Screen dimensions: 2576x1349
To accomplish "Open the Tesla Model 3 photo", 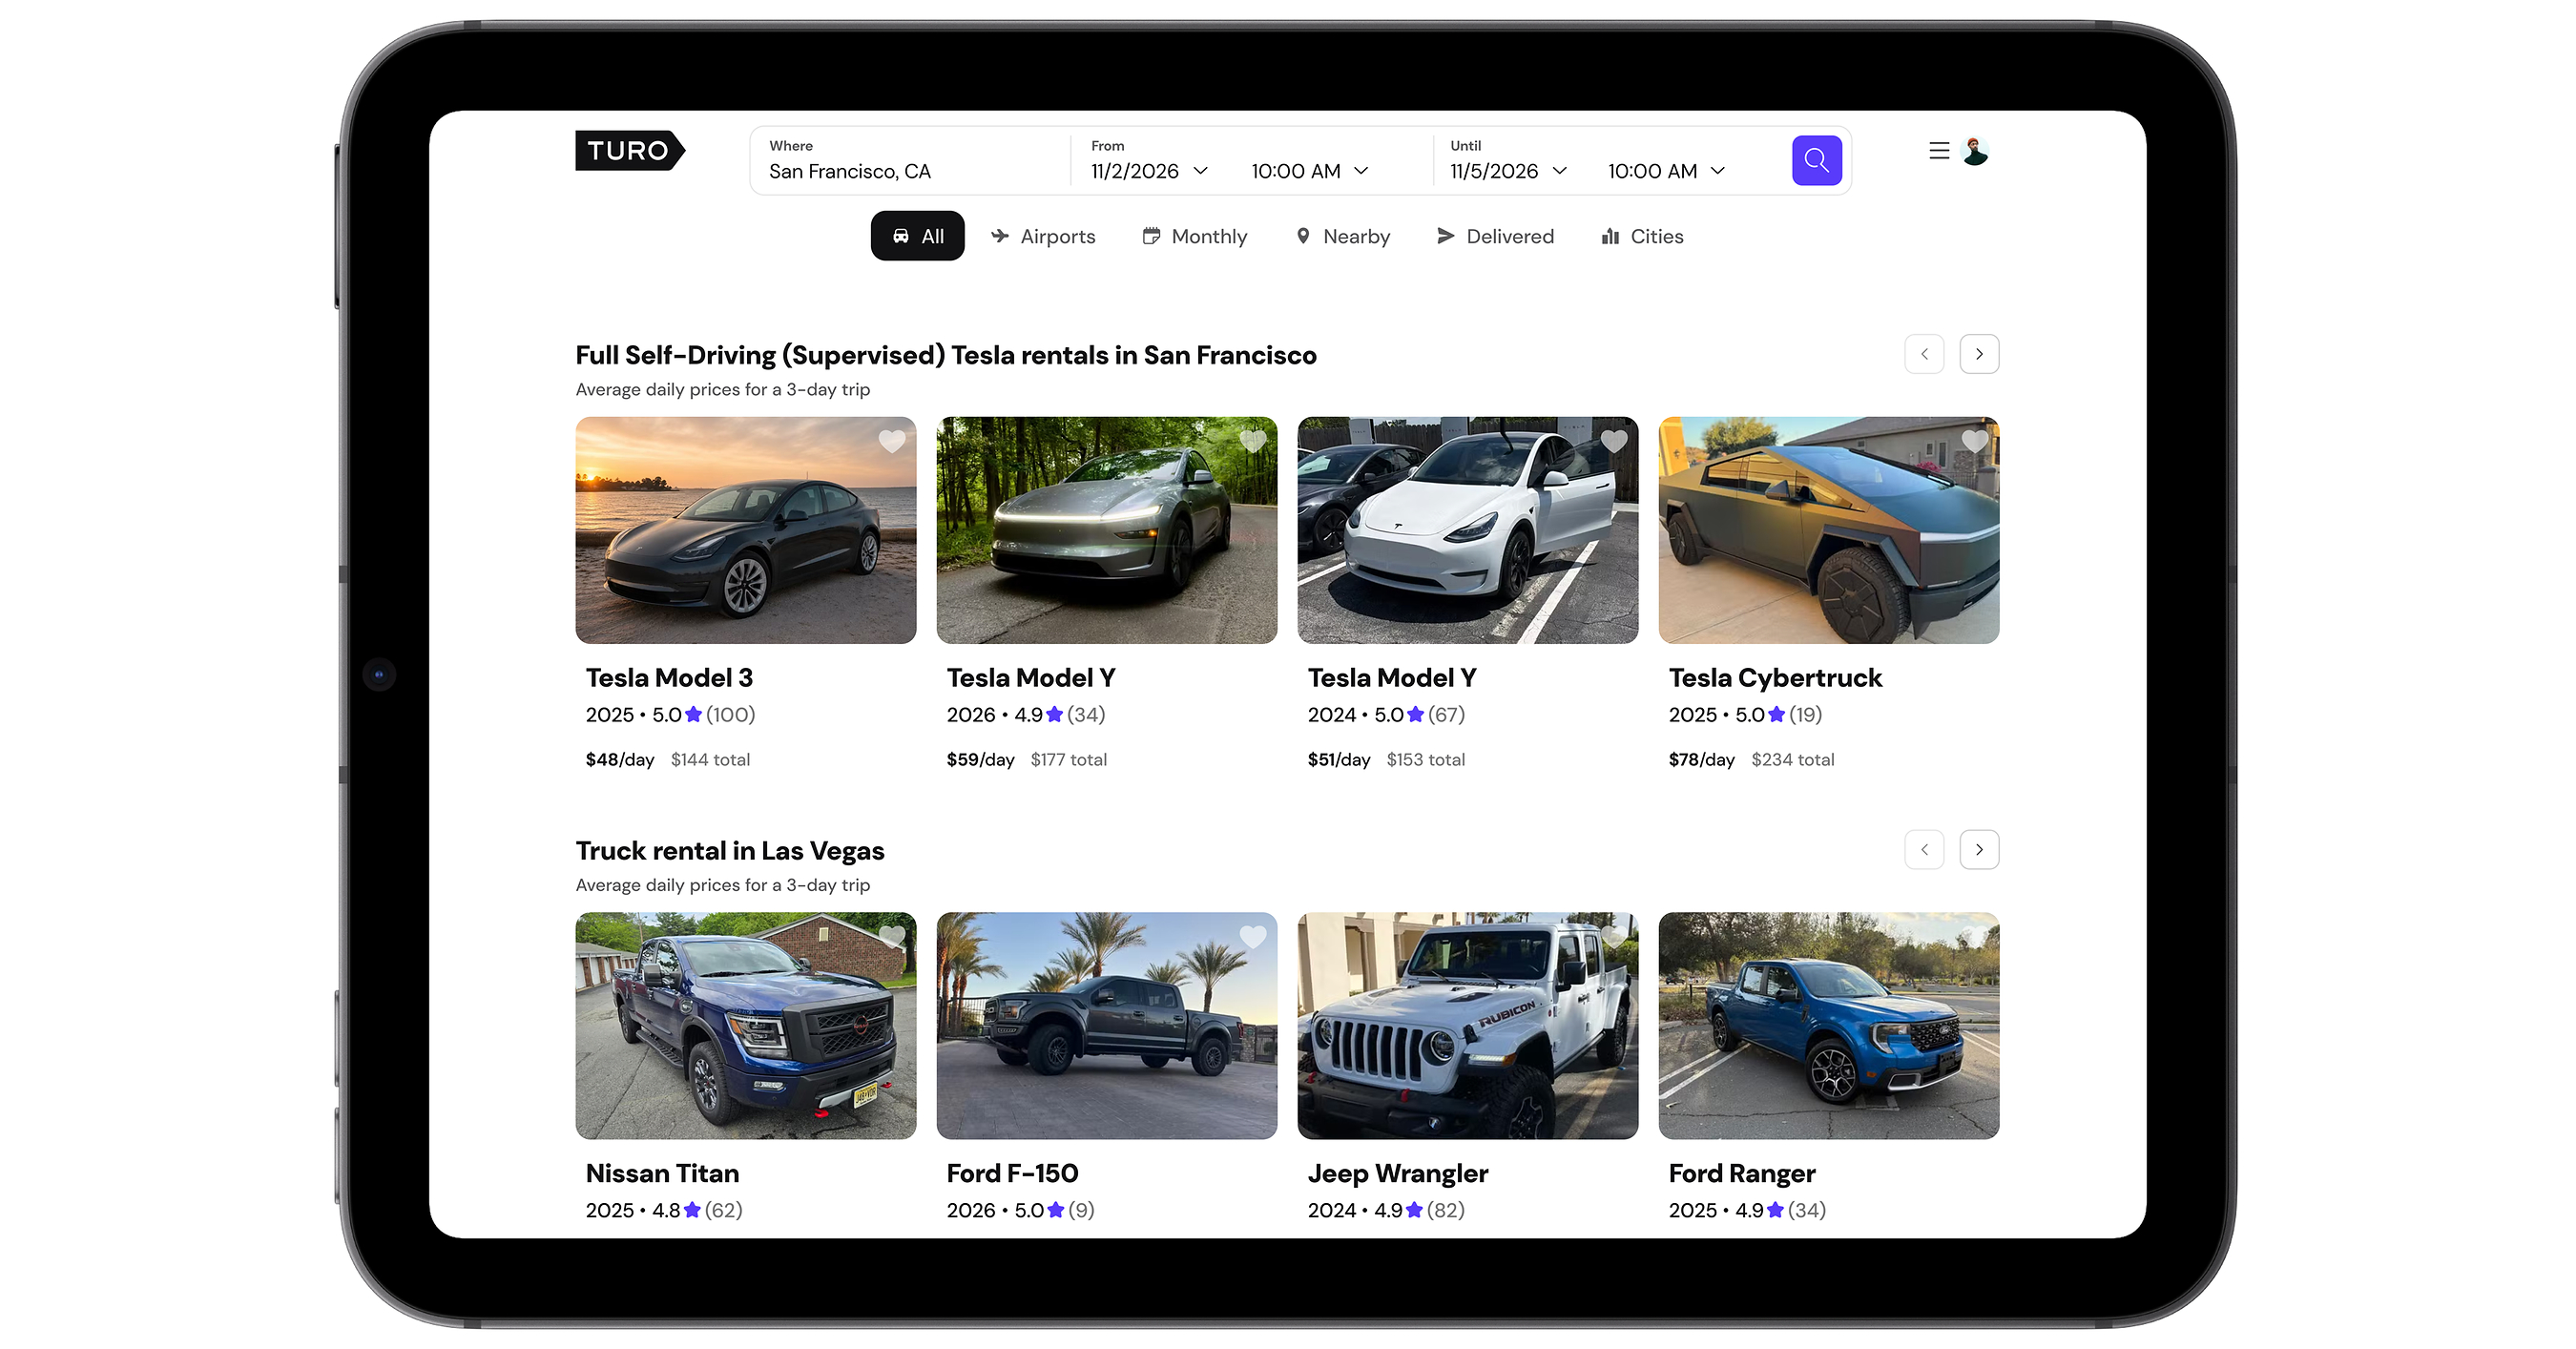I will [745, 530].
